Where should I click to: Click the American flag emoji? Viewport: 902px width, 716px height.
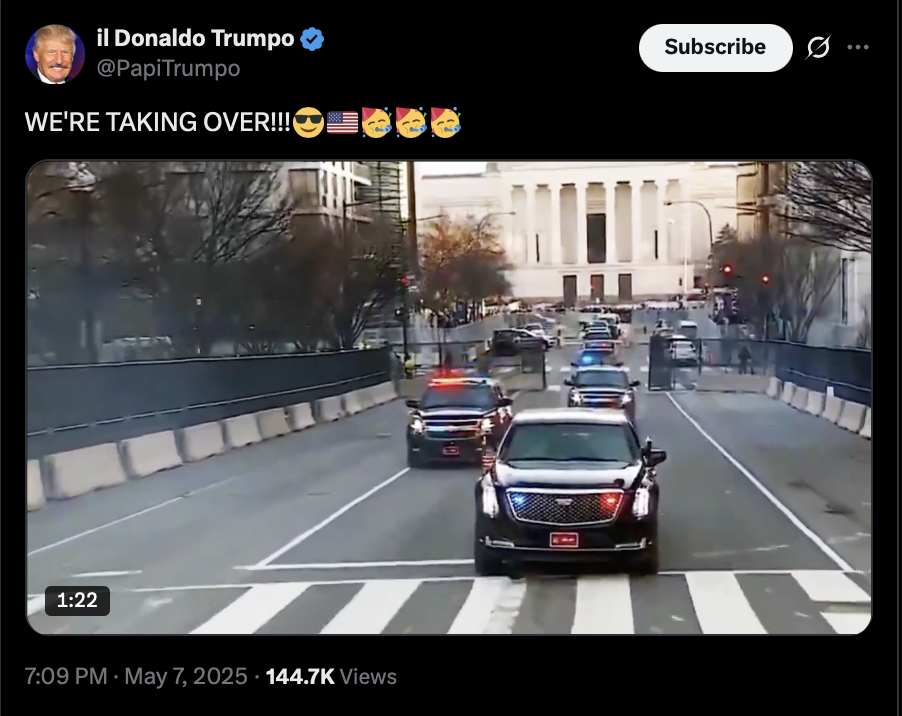[342, 122]
